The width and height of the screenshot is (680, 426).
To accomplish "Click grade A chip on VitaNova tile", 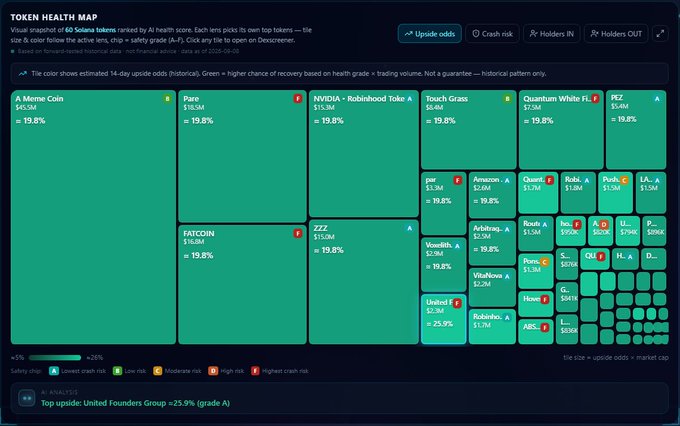I will [x=507, y=276].
